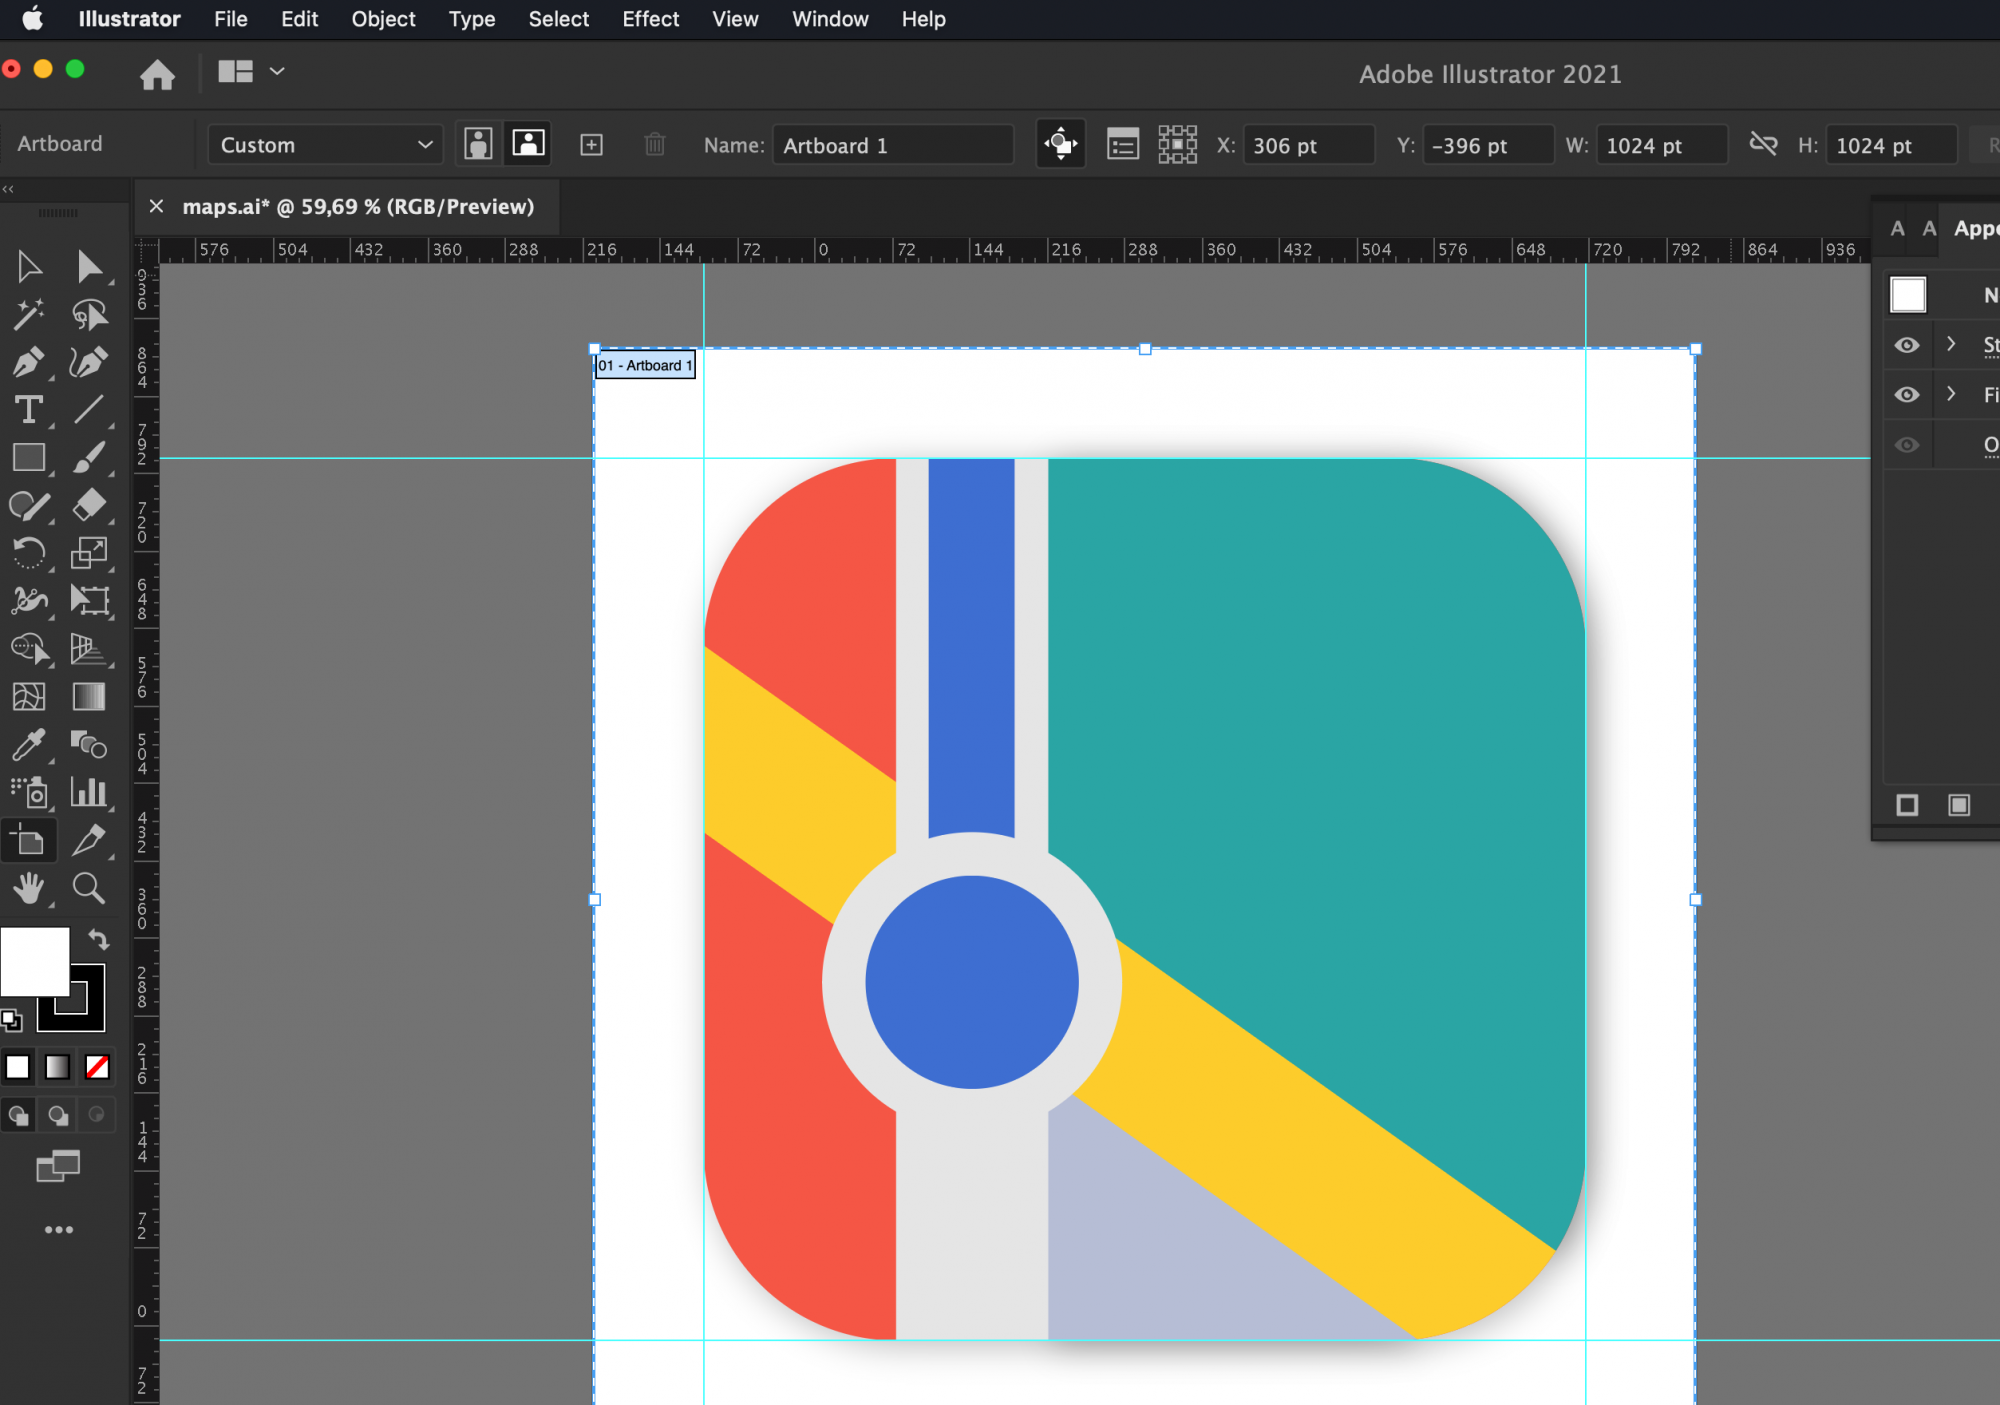2000x1405 pixels.
Task: Choose the Eraser tool
Action: click(x=89, y=506)
